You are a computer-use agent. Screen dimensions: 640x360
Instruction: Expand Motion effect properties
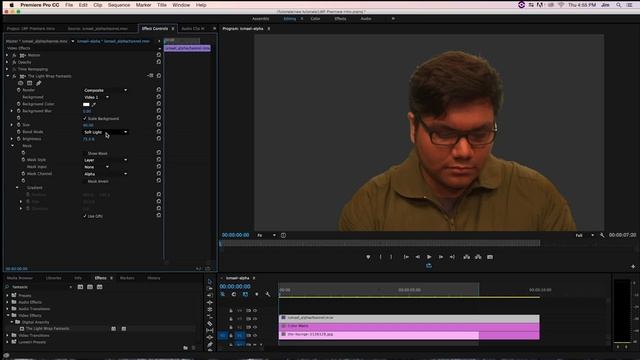coord(7,55)
